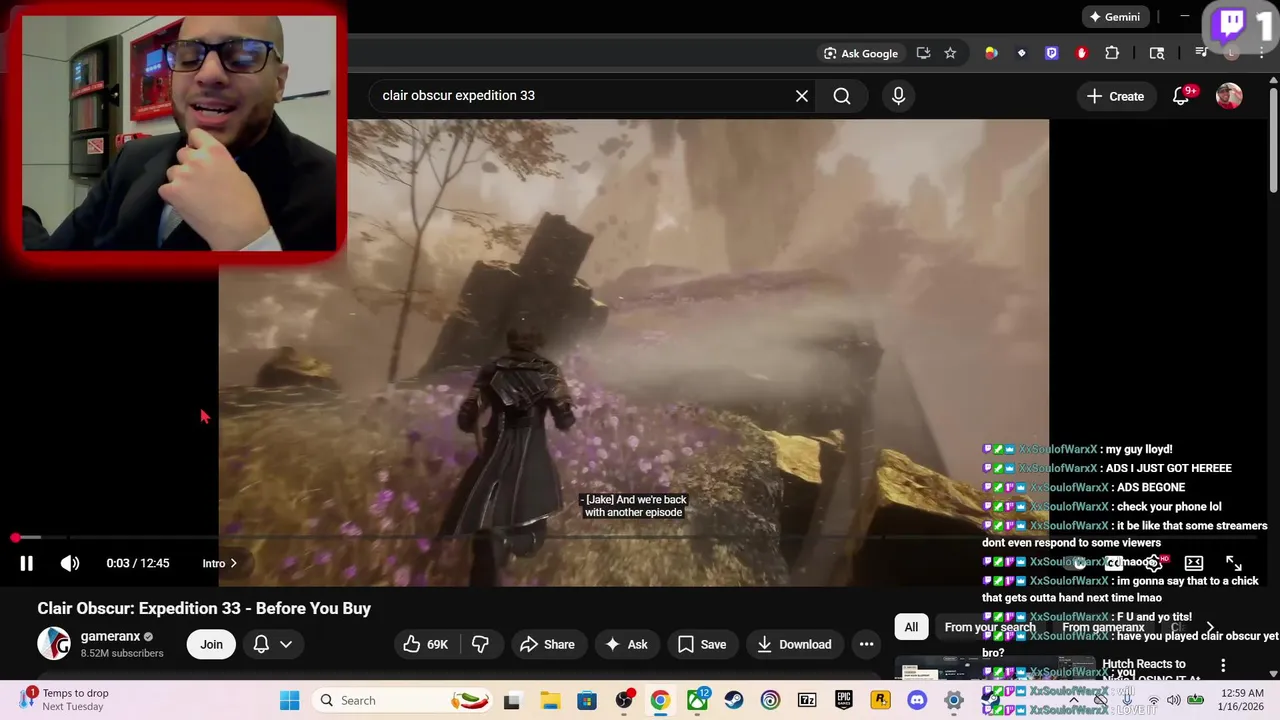Open more actions ellipsis below the video
The height and width of the screenshot is (720, 1280).
point(866,644)
